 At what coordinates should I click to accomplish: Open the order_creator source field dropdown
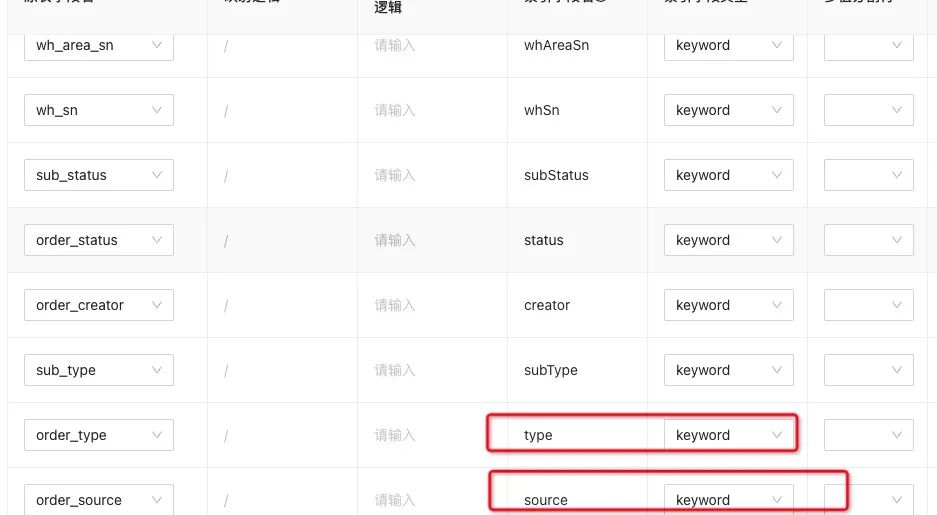[98, 305]
